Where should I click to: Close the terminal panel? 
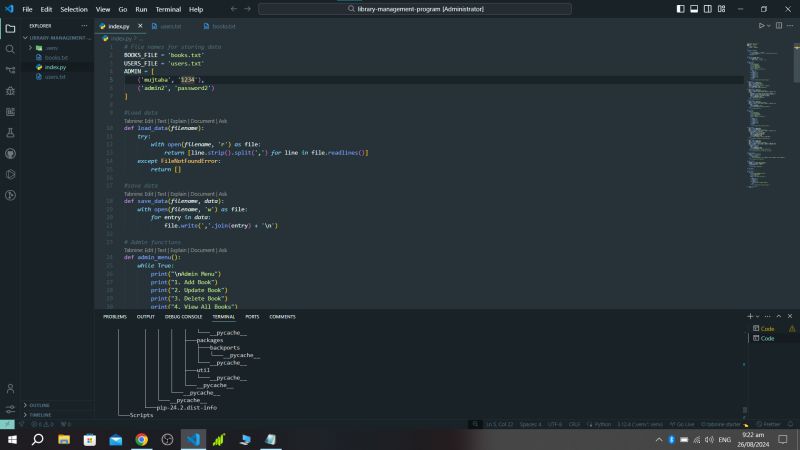click(x=790, y=316)
